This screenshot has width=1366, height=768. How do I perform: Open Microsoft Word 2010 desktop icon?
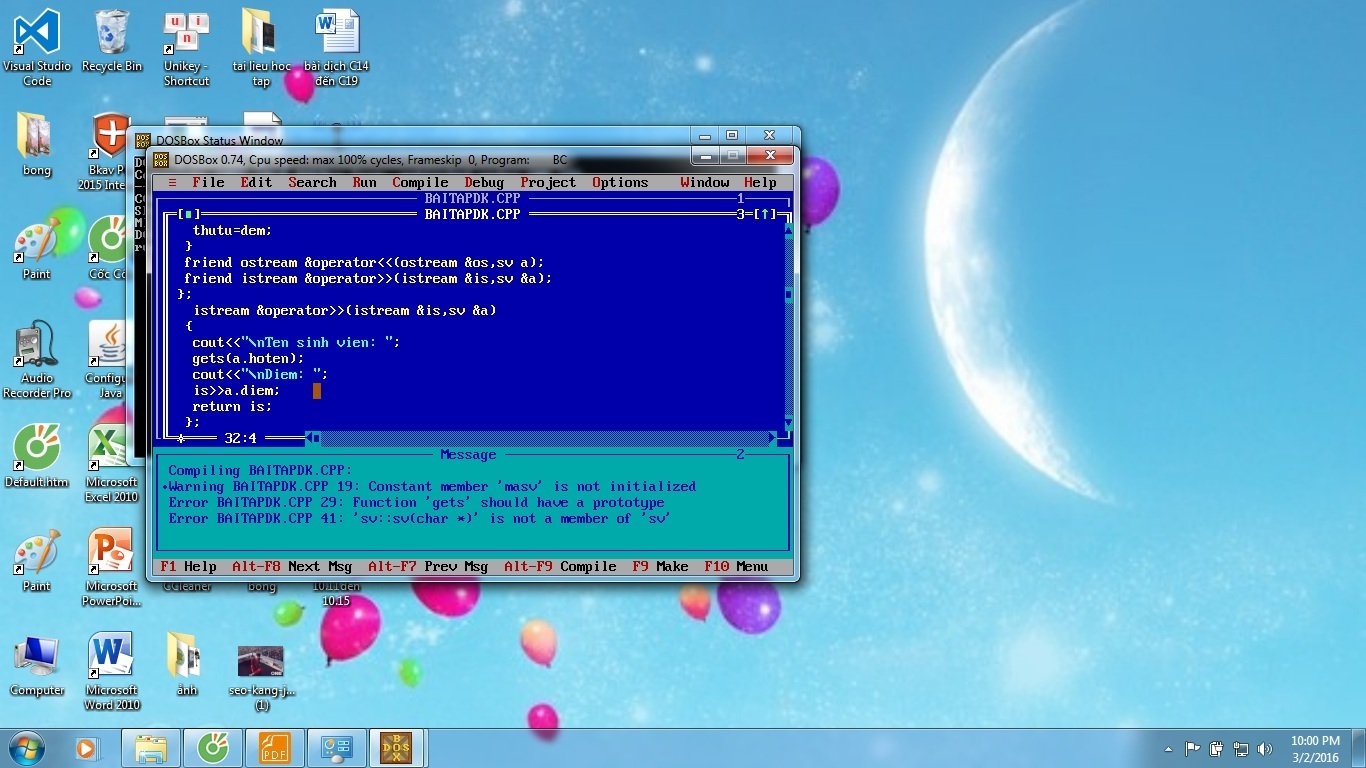tap(111, 670)
